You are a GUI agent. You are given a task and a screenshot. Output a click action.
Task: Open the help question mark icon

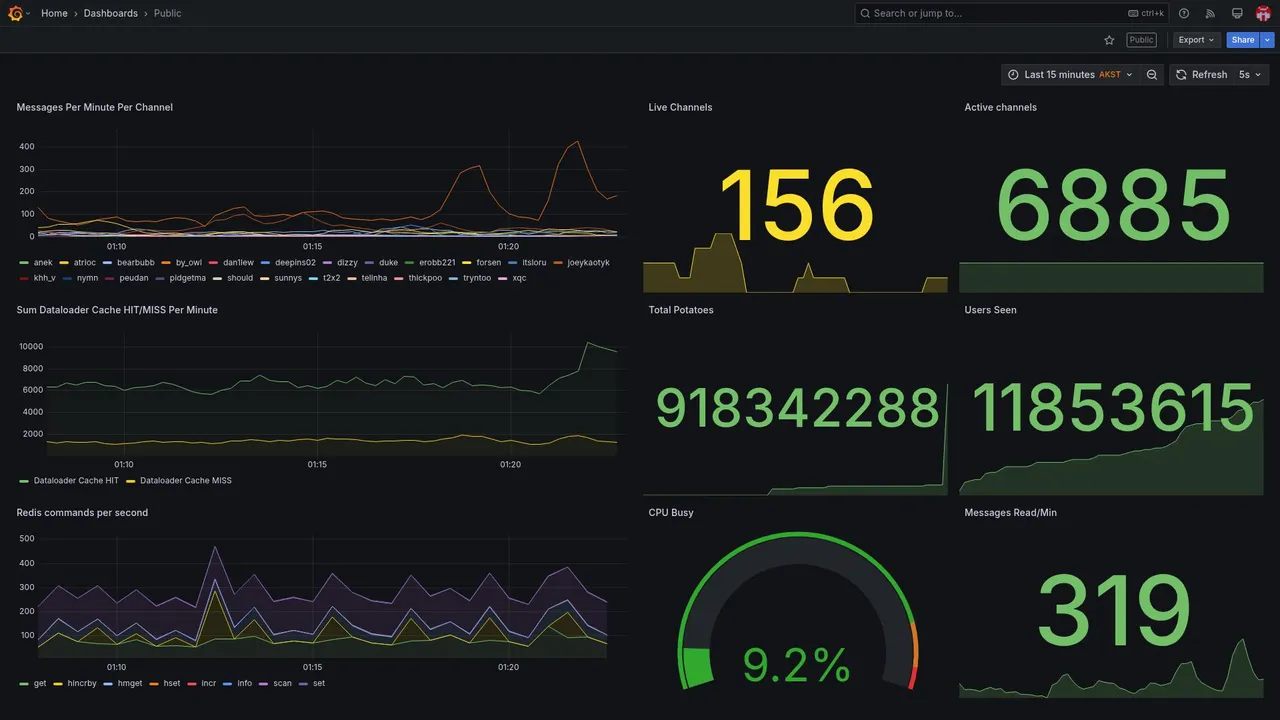1184,13
